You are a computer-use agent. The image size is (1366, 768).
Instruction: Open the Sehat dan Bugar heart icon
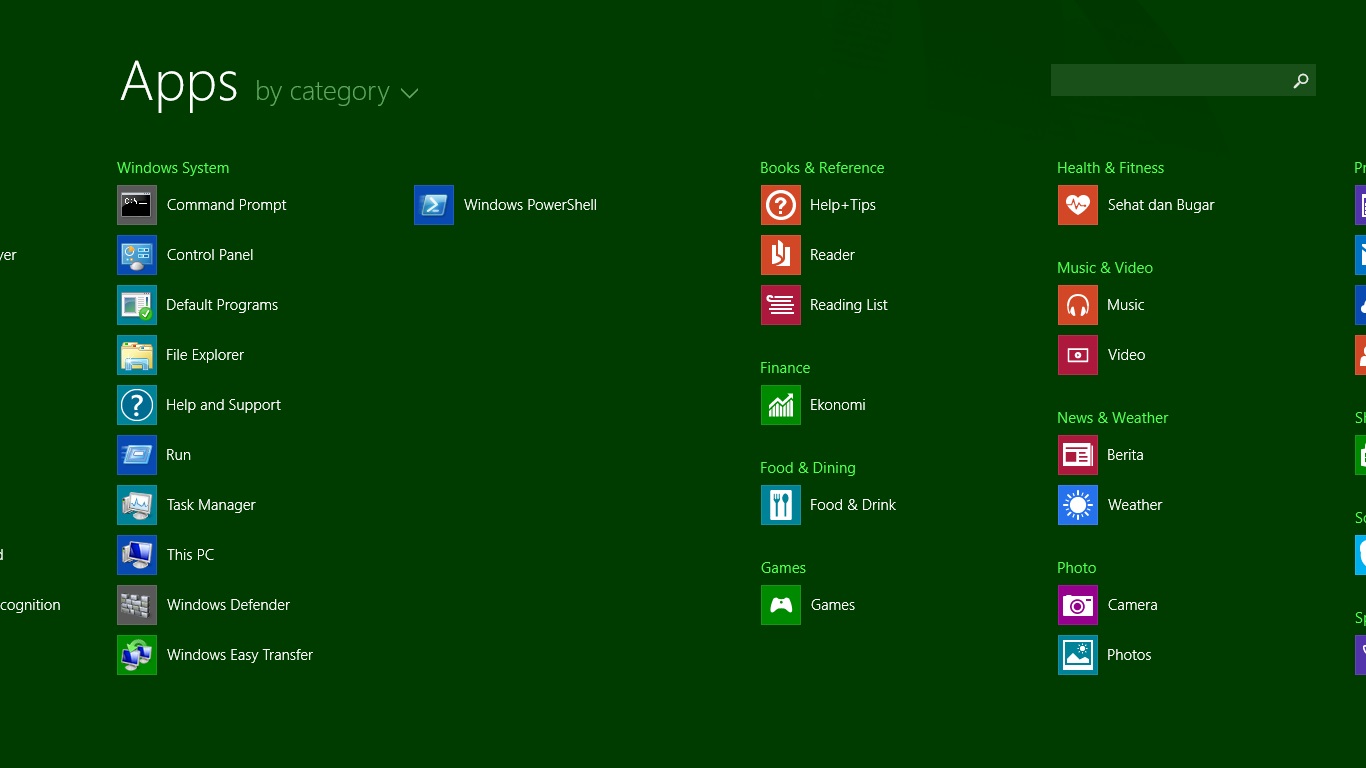(1078, 205)
